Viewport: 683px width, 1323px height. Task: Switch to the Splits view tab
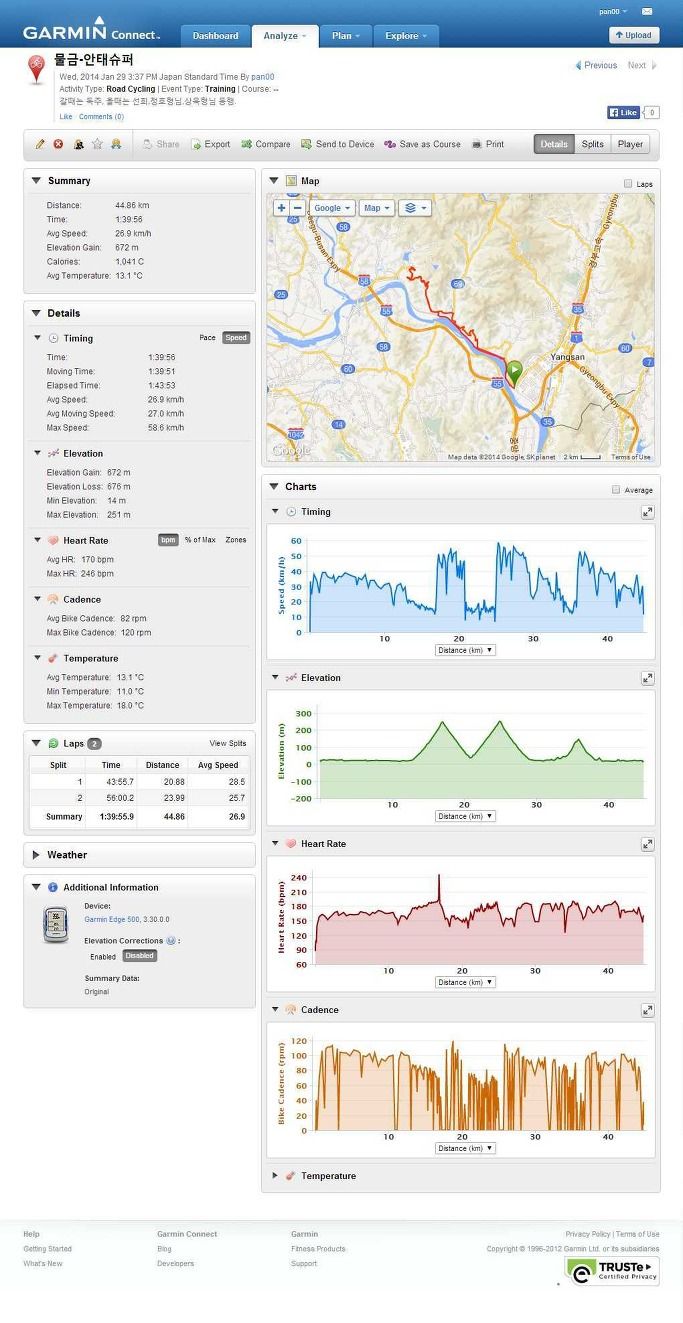coord(593,144)
